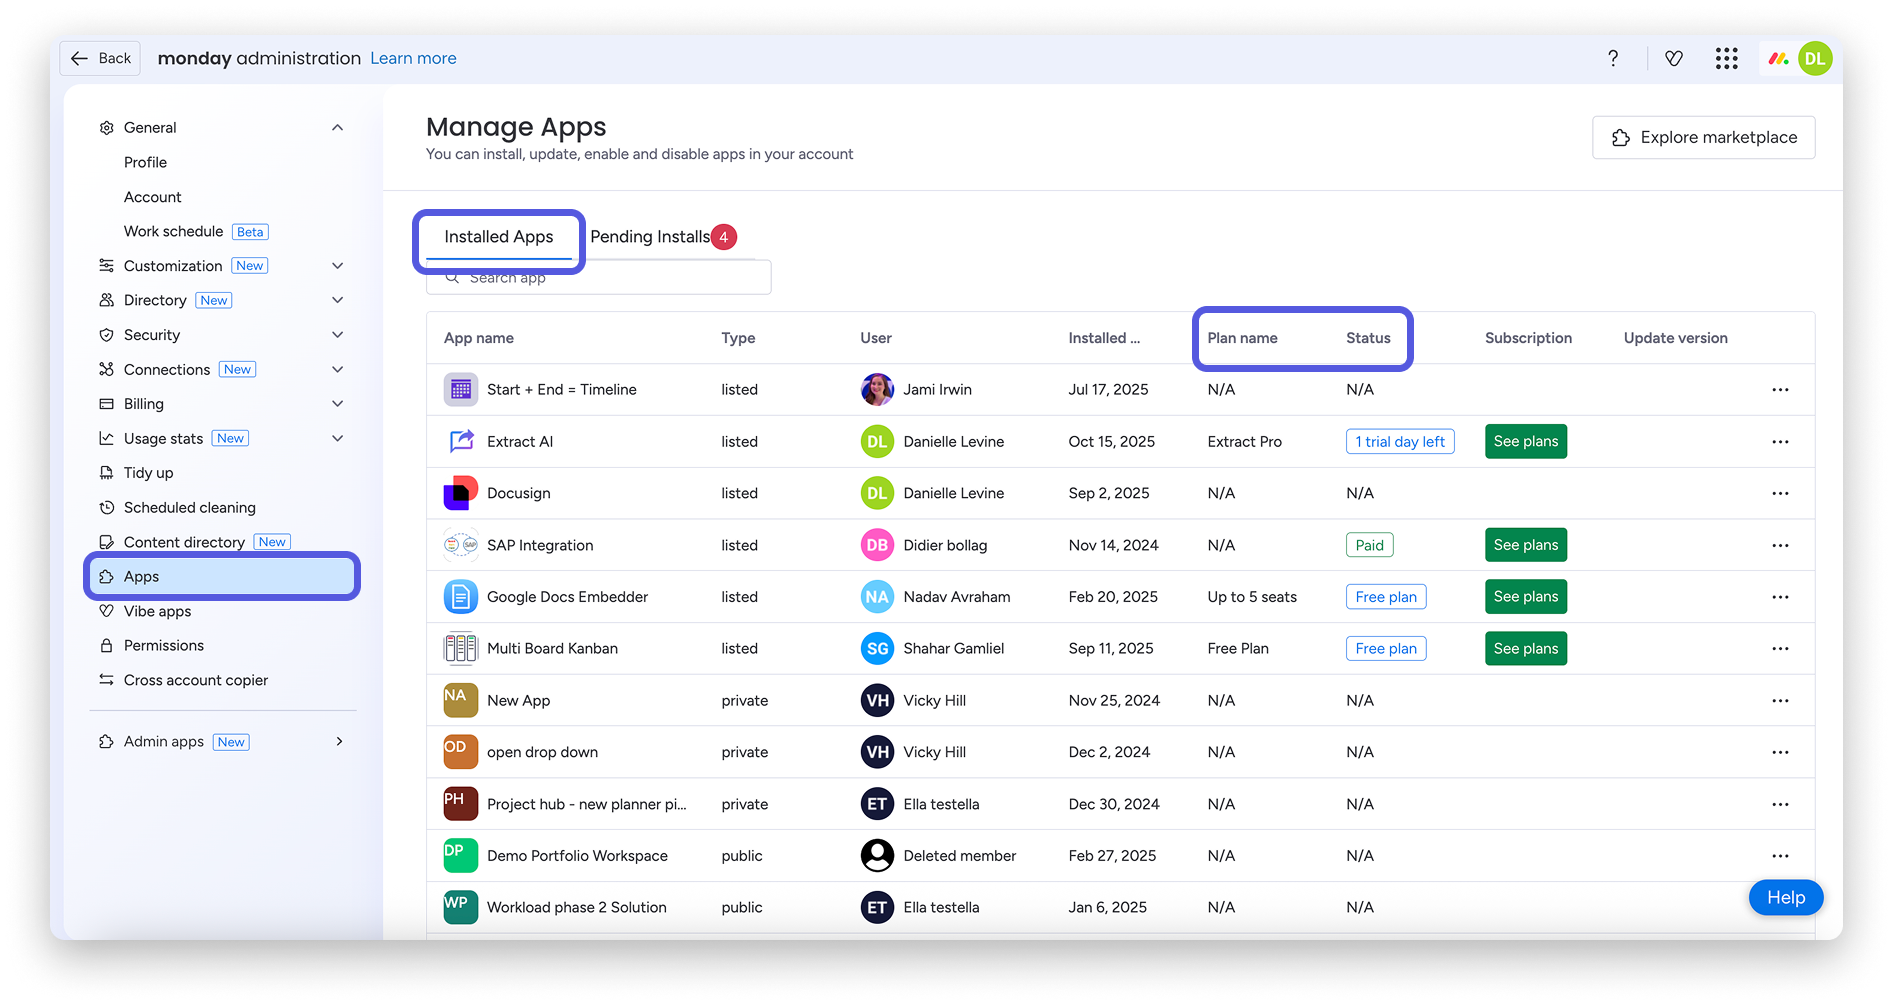Click the Project hub app icon
Viewport: 1893px width, 1005px height.
tap(461, 804)
